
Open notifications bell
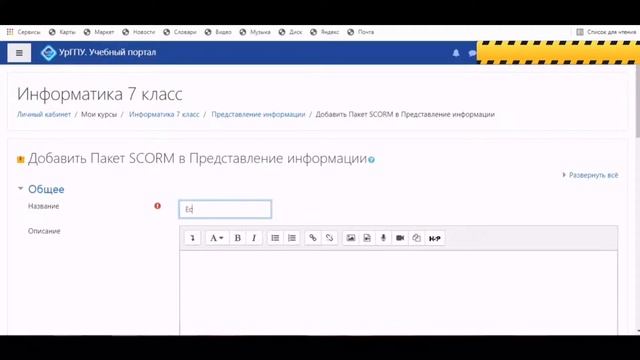point(456,53)
